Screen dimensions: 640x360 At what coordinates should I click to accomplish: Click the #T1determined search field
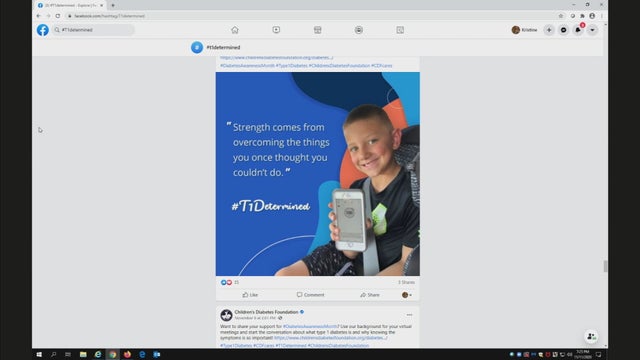tap(93, 30)
